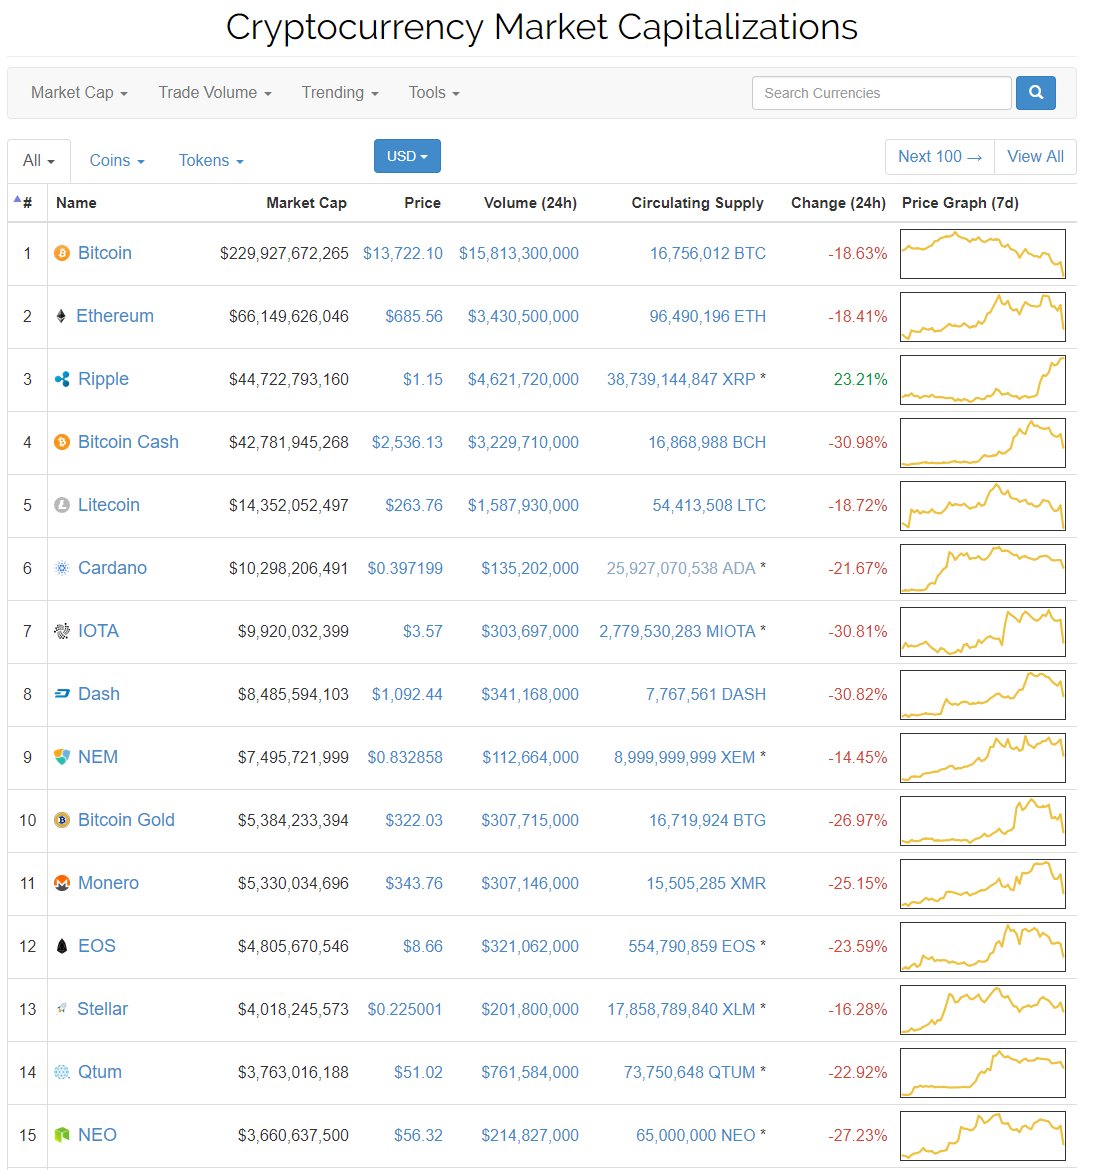Sort table by Market Cap column header

coord(307,203)
